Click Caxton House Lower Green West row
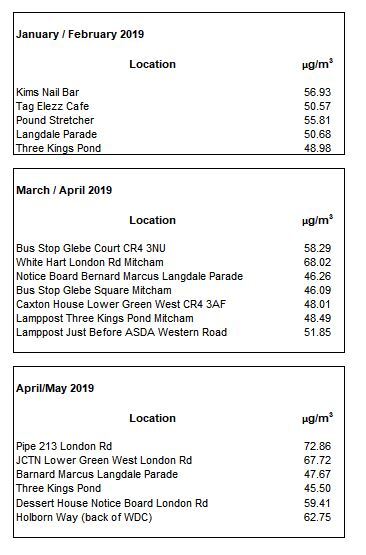The width and height of the screenshot is (366, 555). [174, 304]
